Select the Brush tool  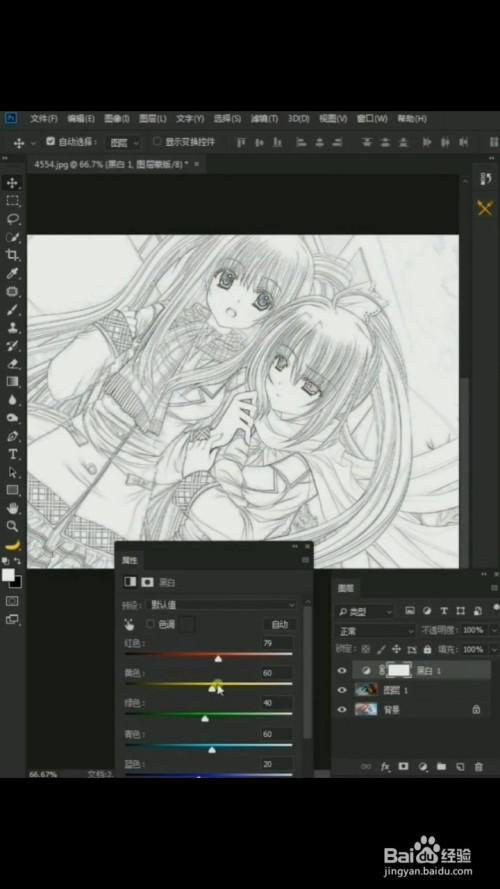point(12,310)
